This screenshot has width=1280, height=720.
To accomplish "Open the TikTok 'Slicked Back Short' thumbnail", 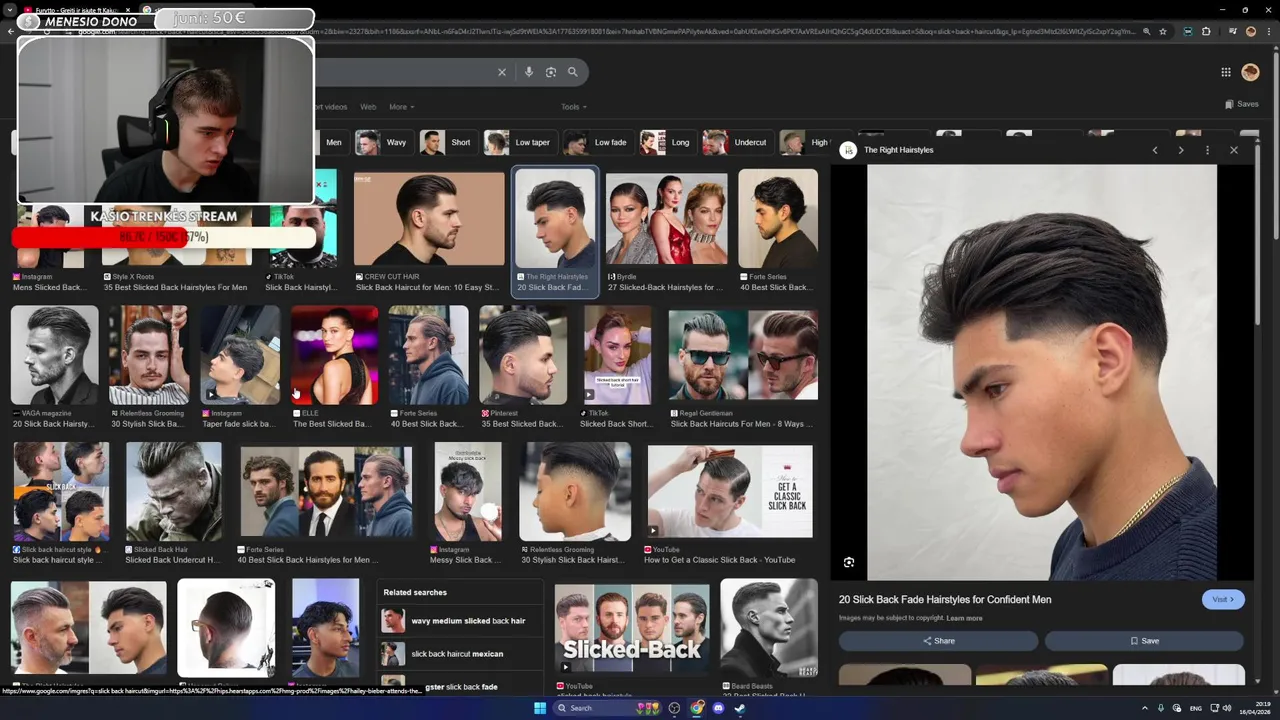I will 617,355.
